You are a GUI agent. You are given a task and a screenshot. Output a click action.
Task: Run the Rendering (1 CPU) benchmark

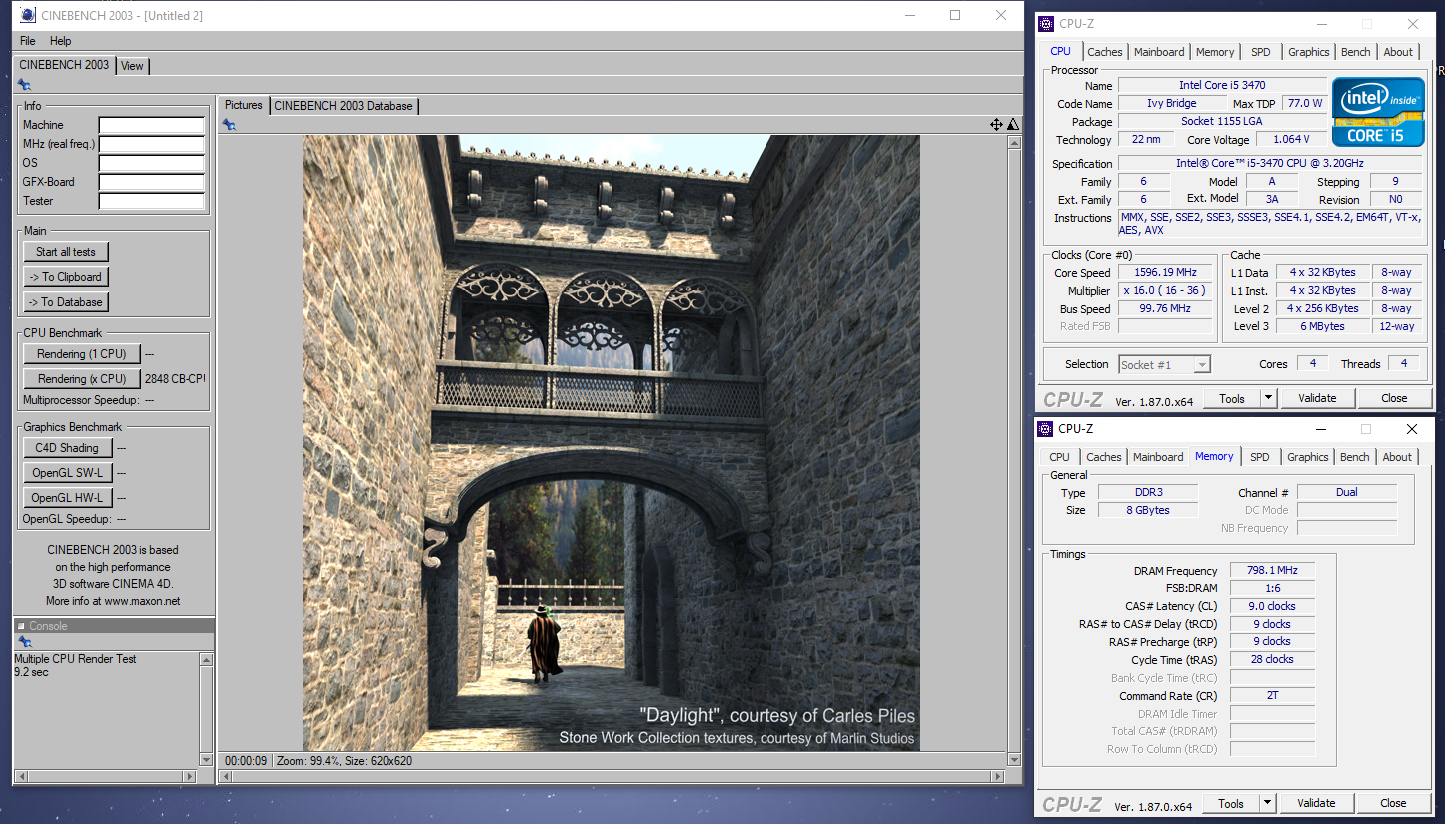(82, 354)
